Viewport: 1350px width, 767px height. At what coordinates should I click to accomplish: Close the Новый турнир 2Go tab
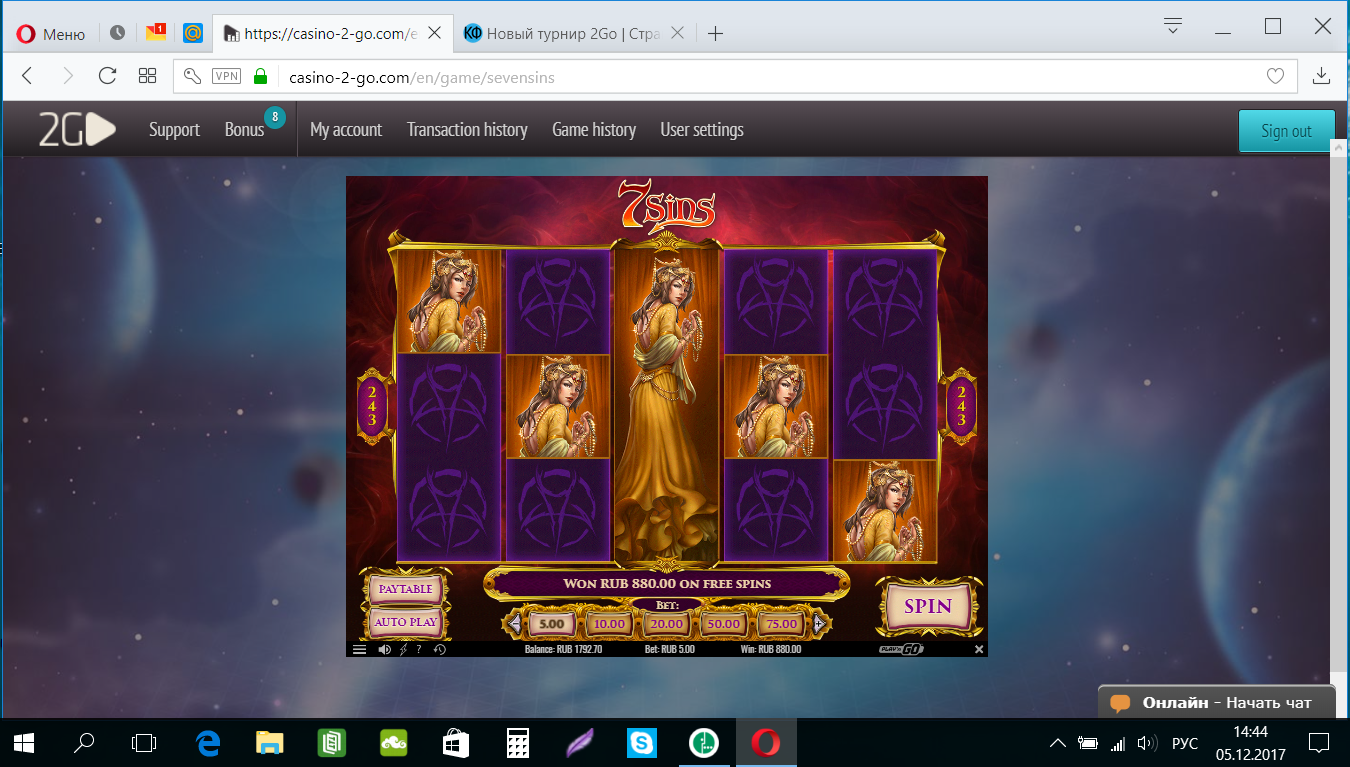(677, 33)
